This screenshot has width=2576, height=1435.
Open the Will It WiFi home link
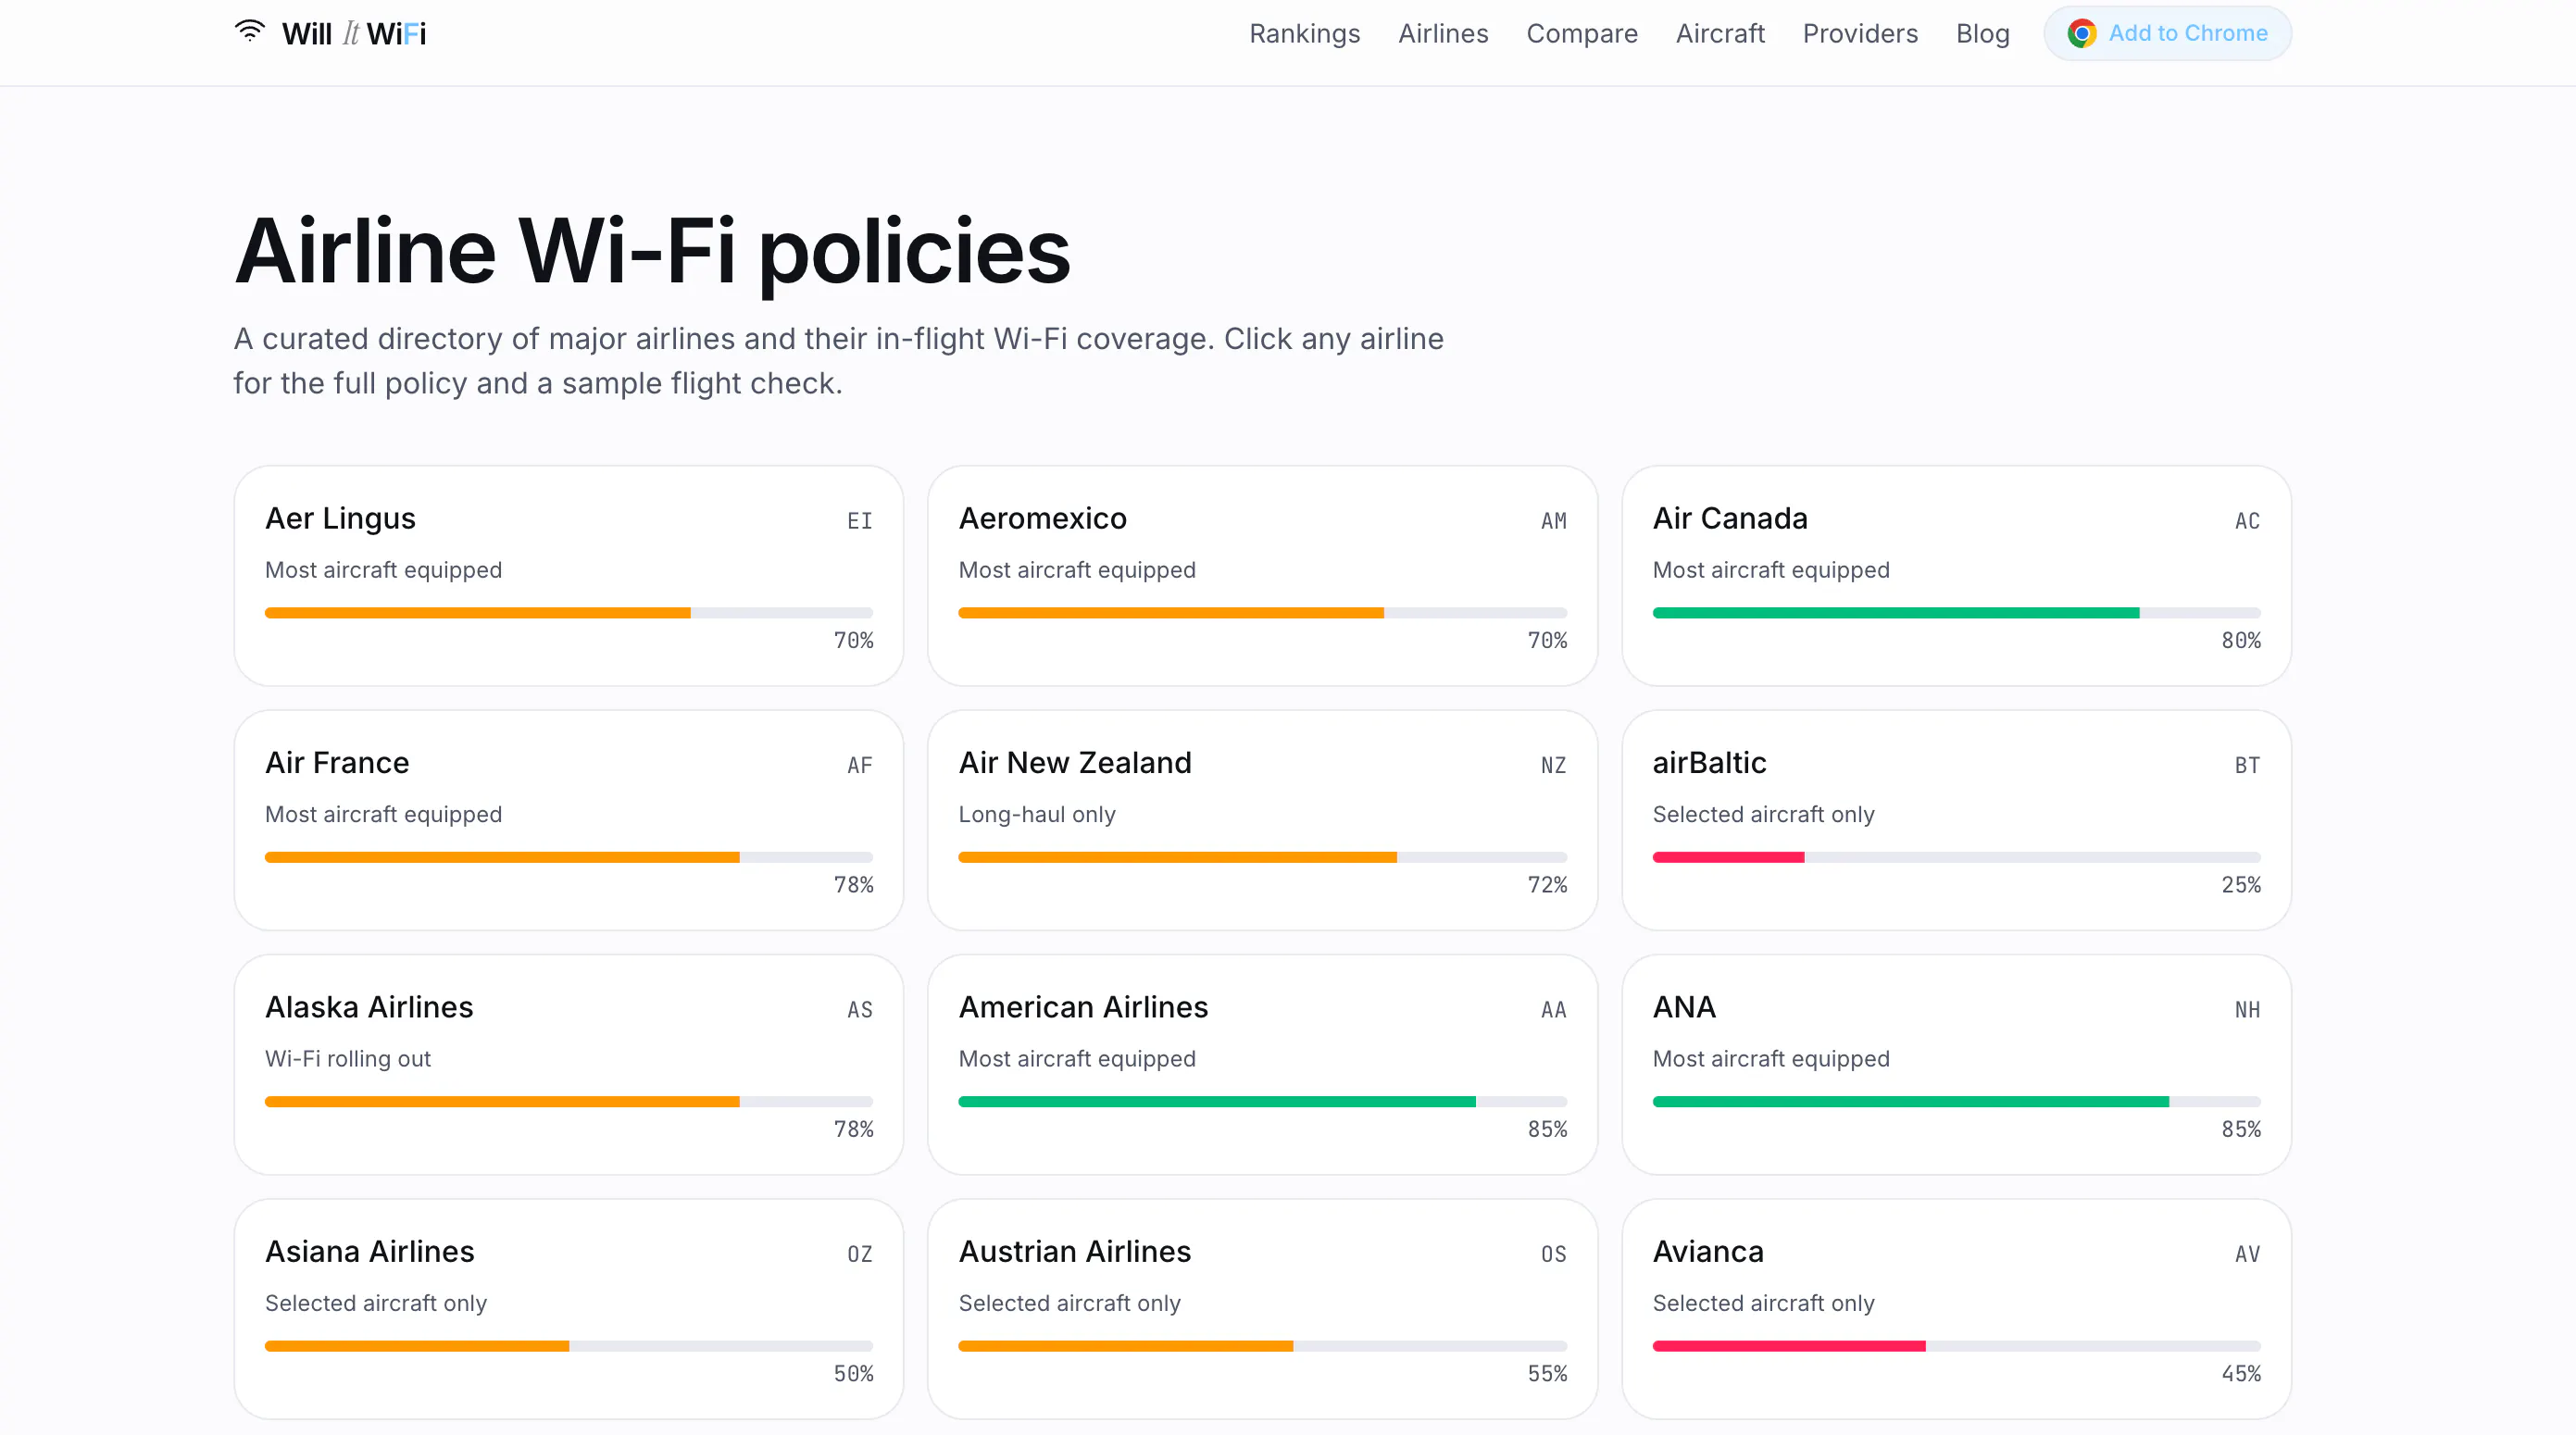pos(330,33)
